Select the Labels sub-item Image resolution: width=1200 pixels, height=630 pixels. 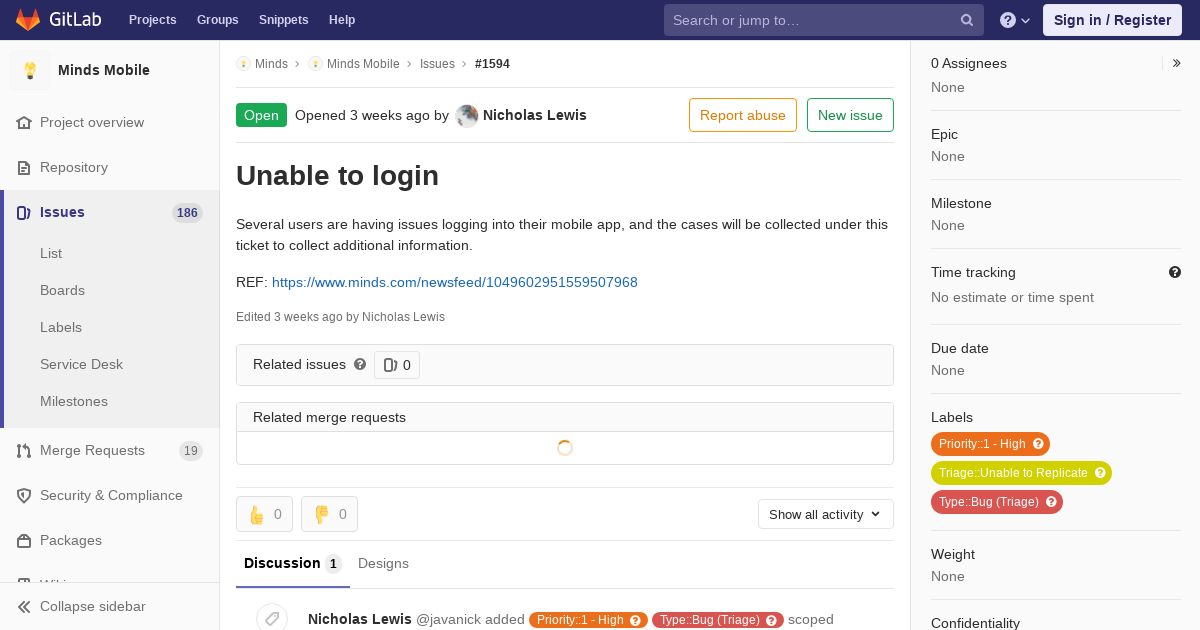[x=61, y=327]
